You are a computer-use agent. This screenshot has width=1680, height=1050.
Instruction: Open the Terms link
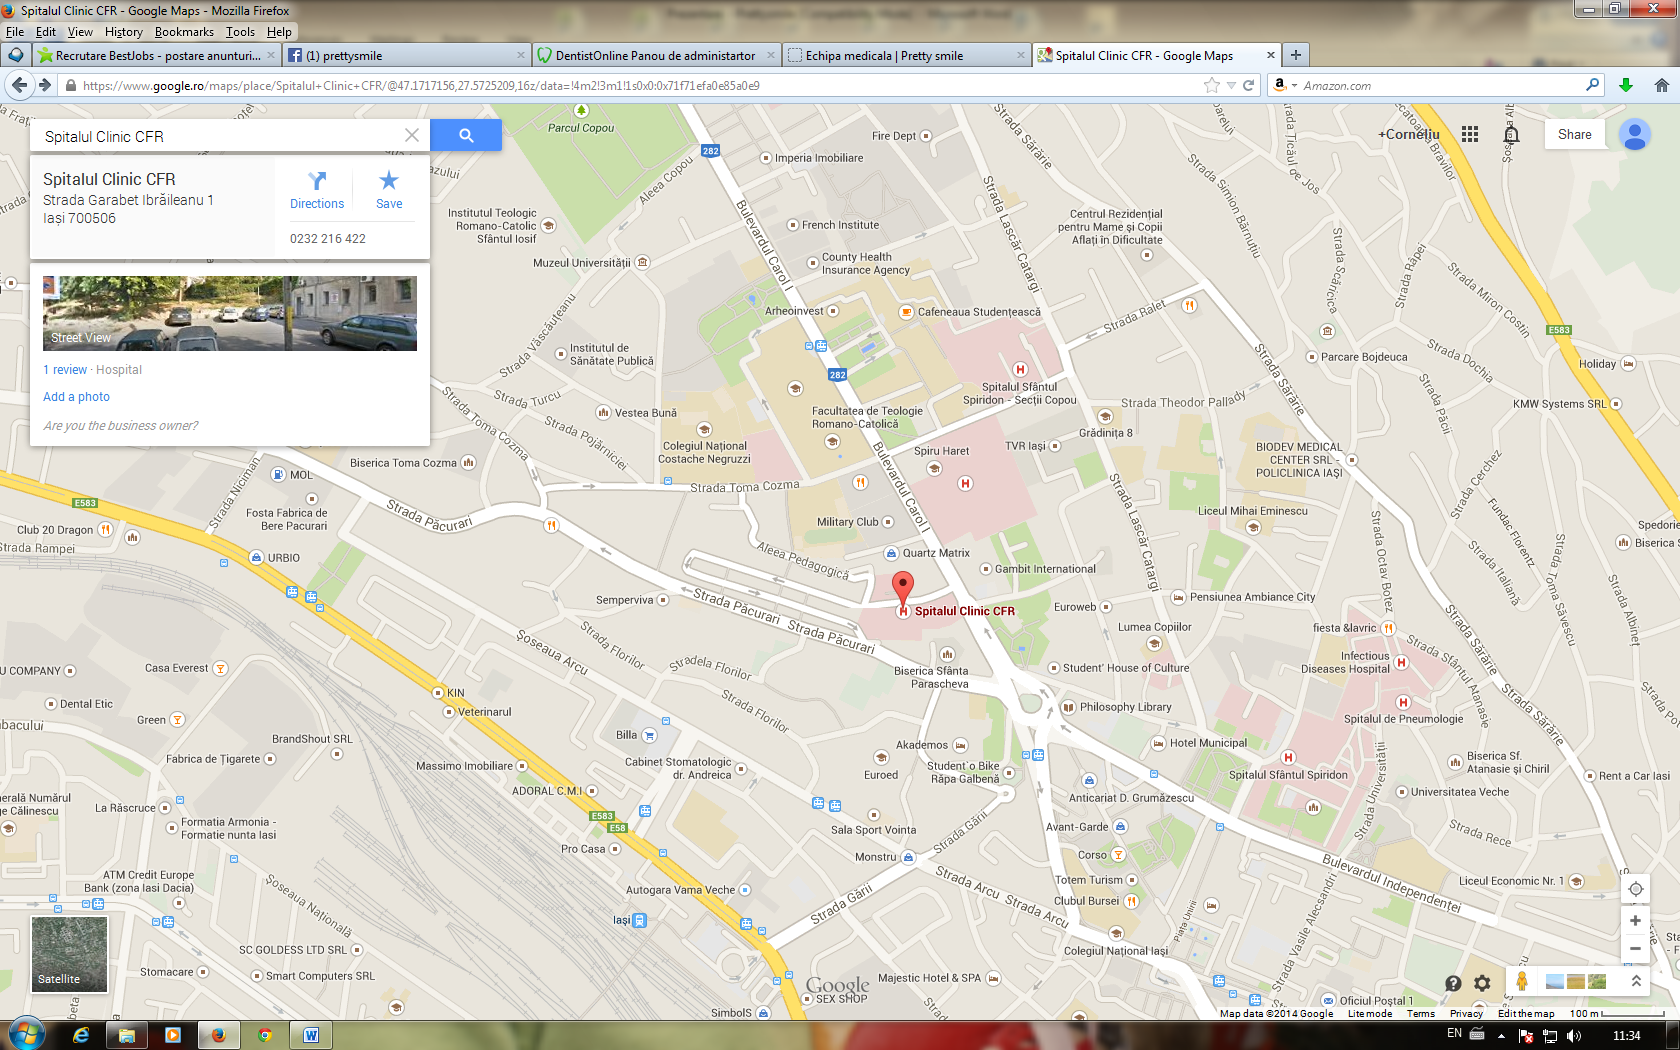point(1421,1014)
